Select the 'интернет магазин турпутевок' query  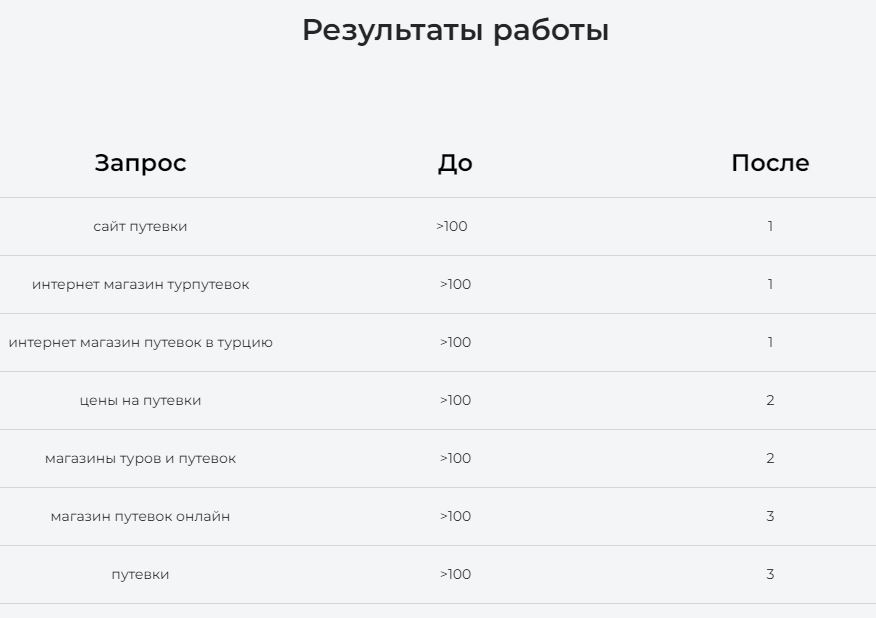point(140,284)
